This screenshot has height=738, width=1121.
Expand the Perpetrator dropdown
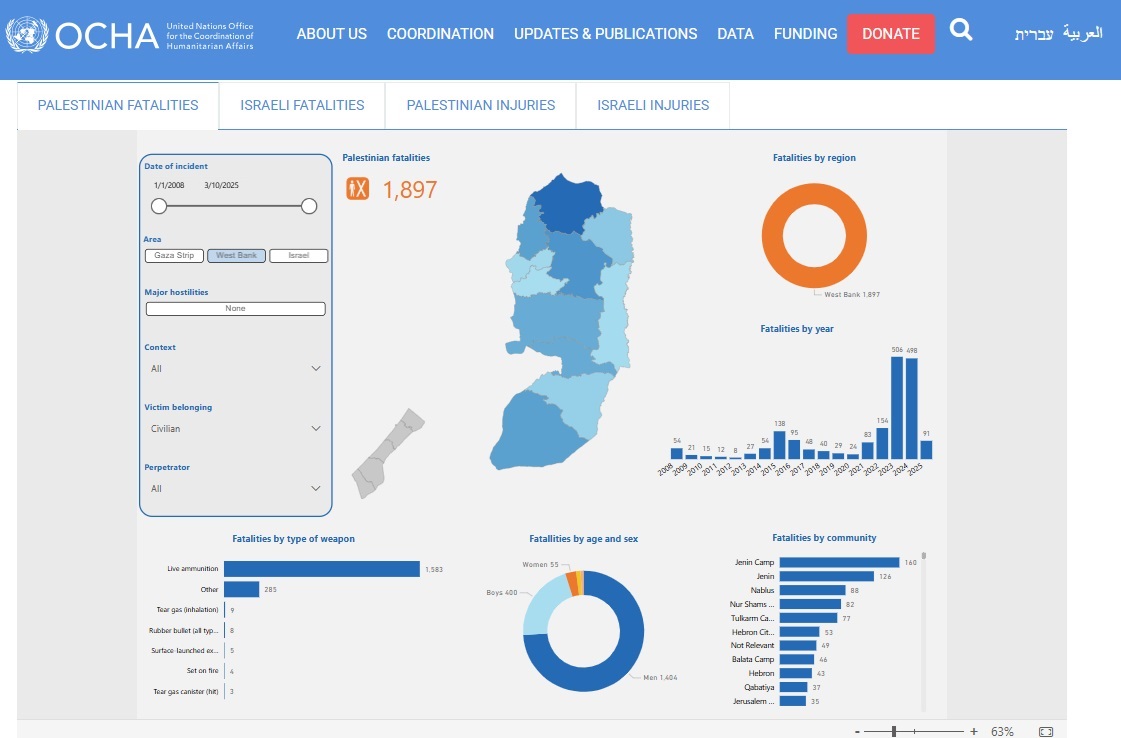click(235, 489)
